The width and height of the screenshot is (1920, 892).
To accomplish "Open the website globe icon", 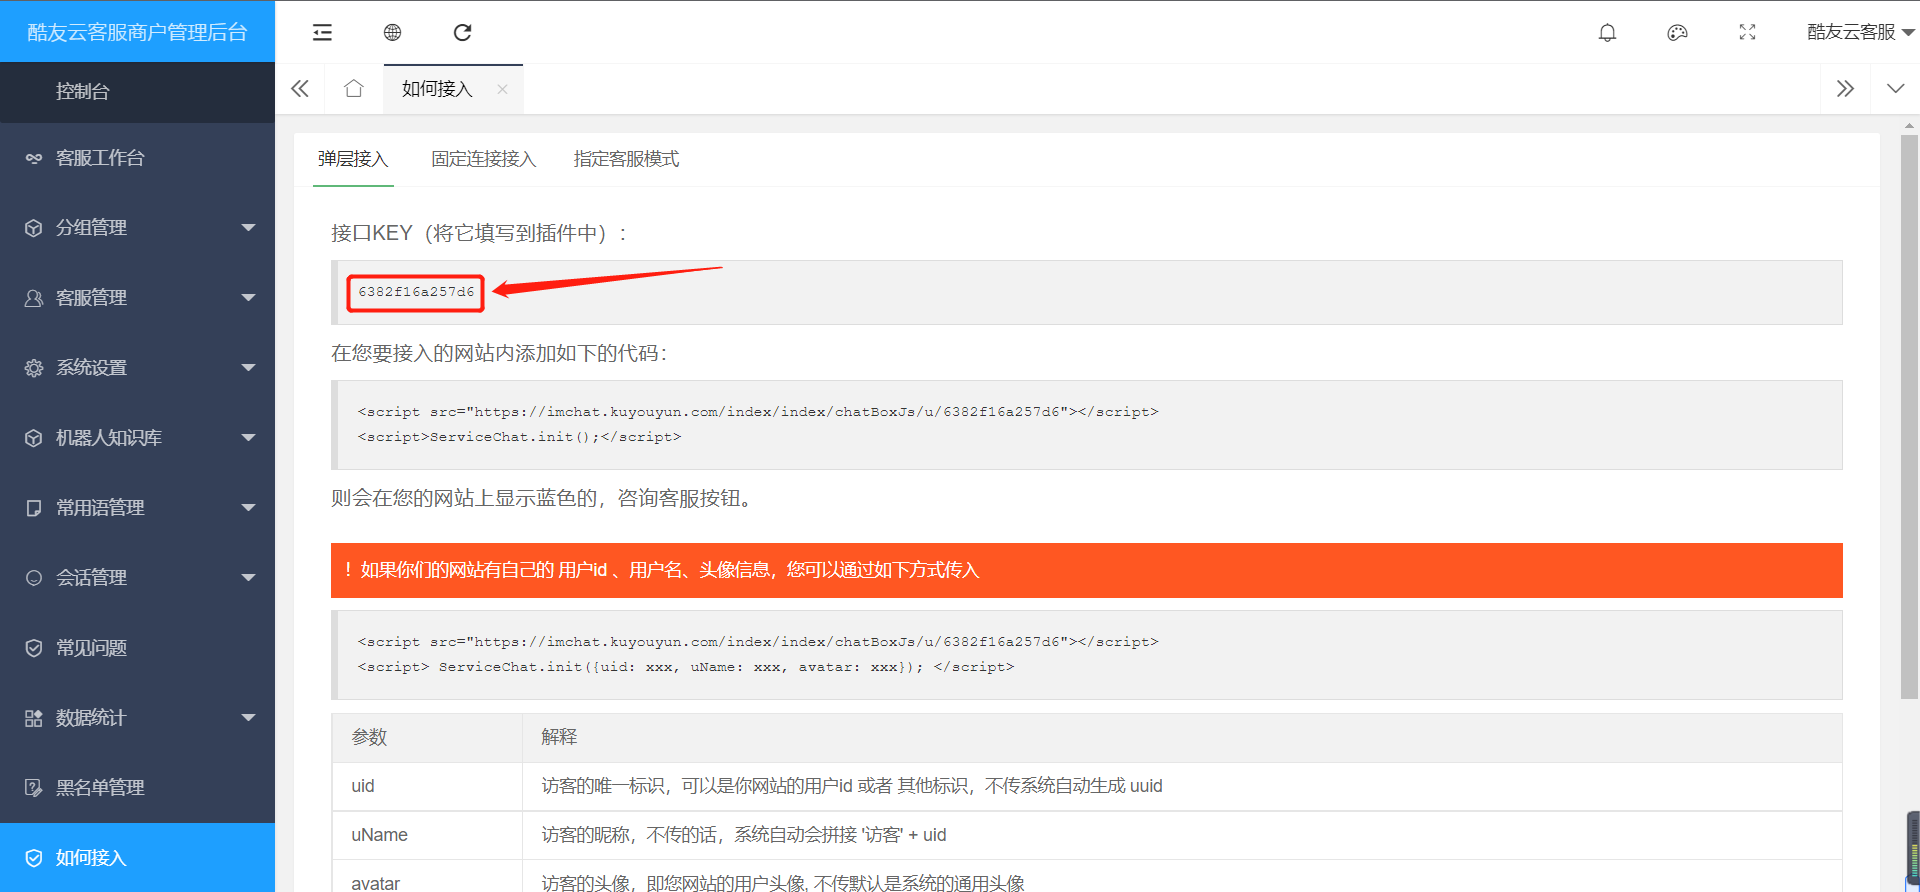I will coord(392,32).
